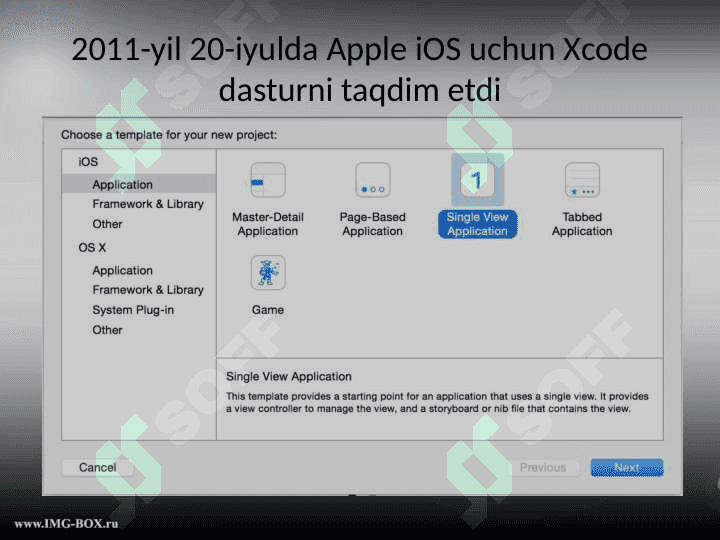The image size is (720, 540).
Task: Select Application under iOS
Action: (139, 184)
